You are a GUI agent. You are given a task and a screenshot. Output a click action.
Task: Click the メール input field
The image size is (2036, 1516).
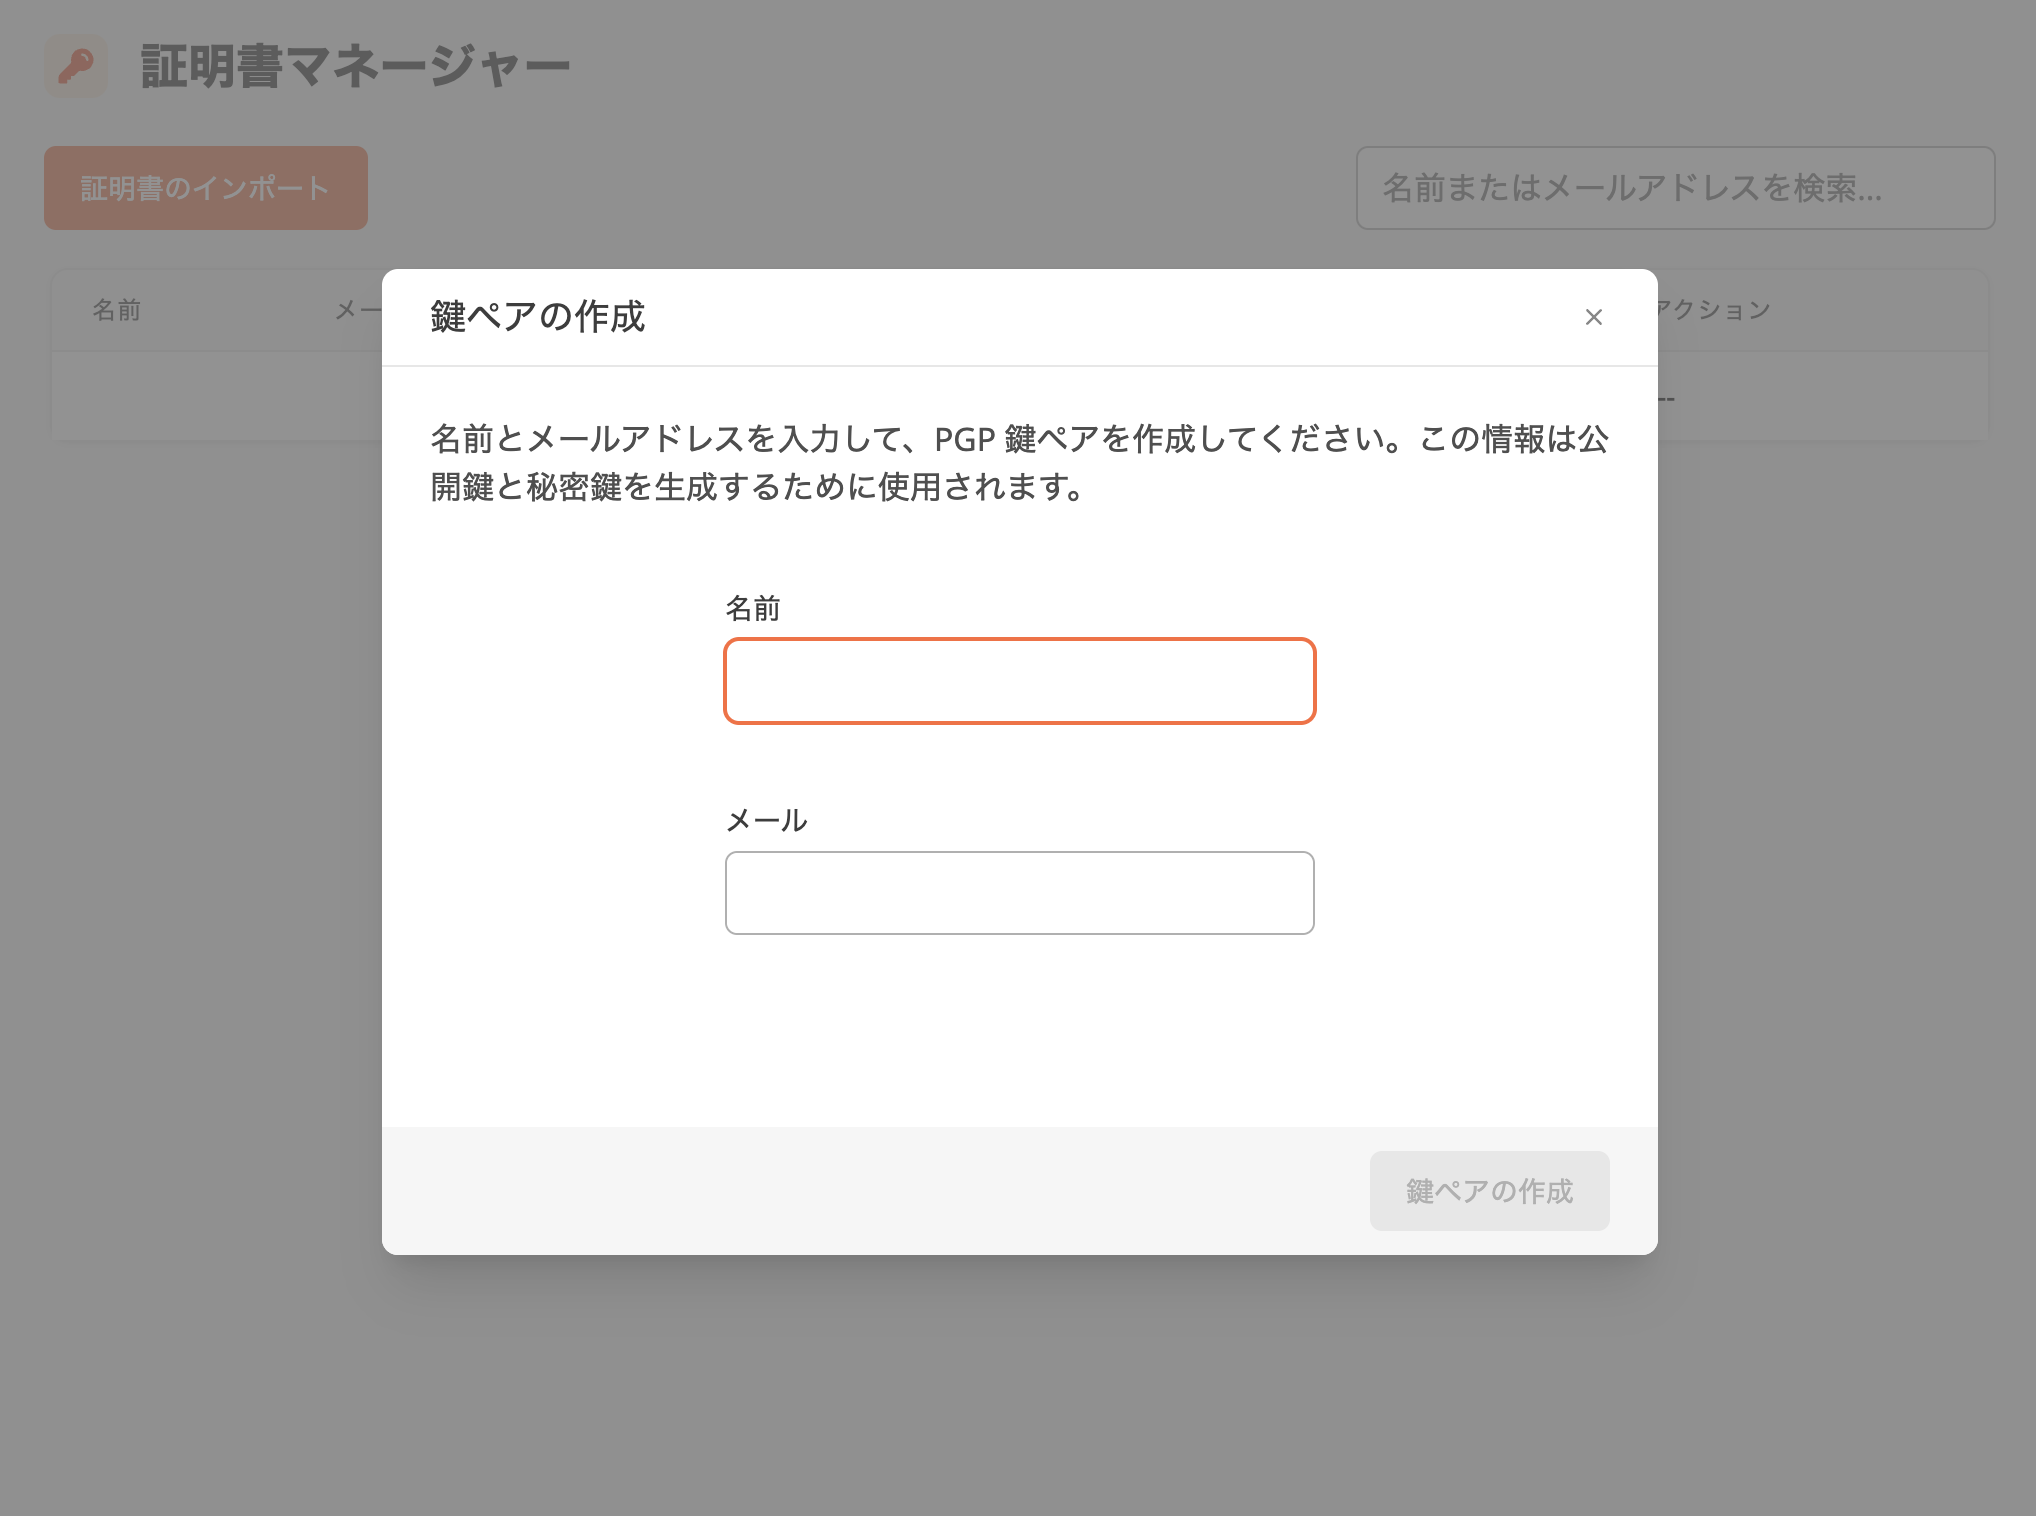click(1020, 893)
